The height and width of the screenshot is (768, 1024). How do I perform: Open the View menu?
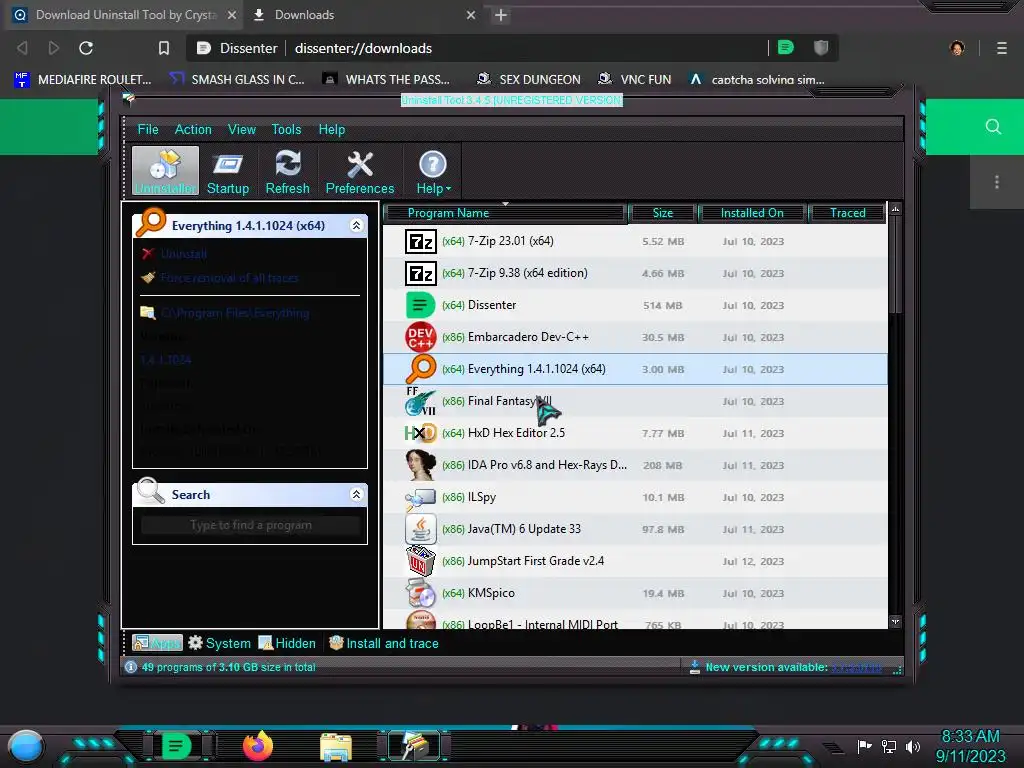point(242,129)
